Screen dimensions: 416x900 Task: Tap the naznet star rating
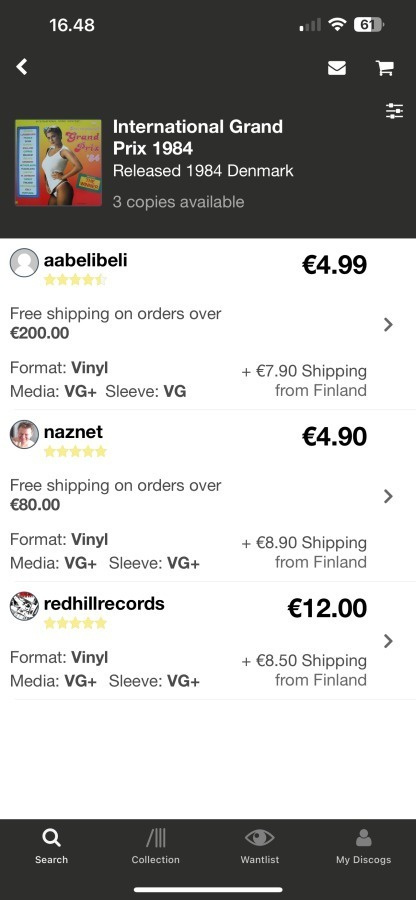(75, 452)
